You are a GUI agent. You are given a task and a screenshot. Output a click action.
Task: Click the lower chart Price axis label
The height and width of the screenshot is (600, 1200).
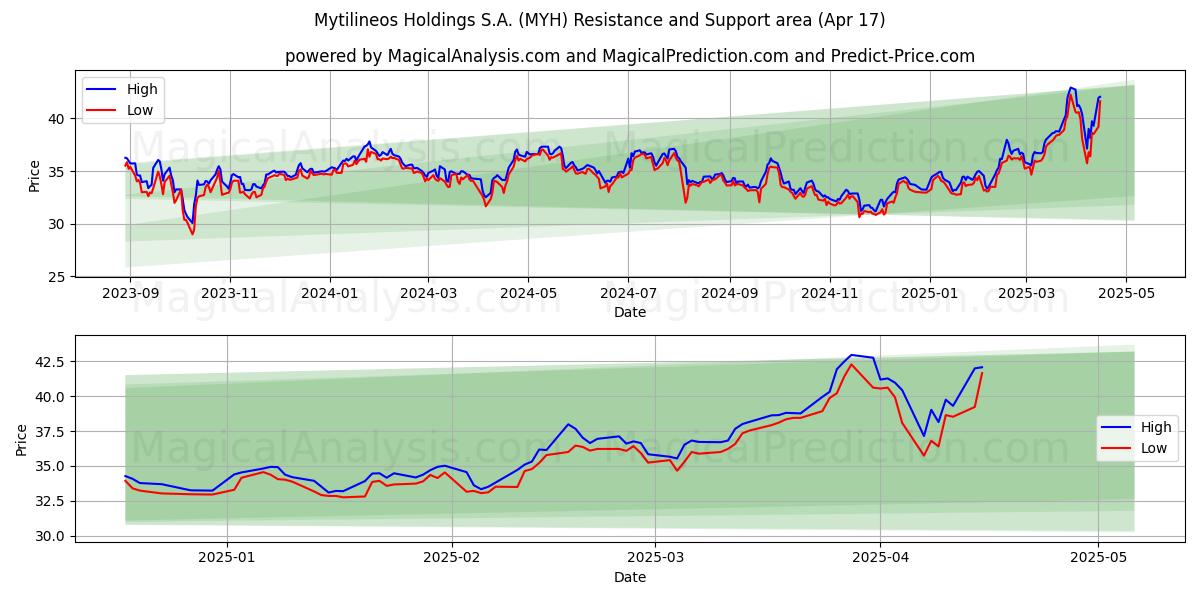click(22, 439)
